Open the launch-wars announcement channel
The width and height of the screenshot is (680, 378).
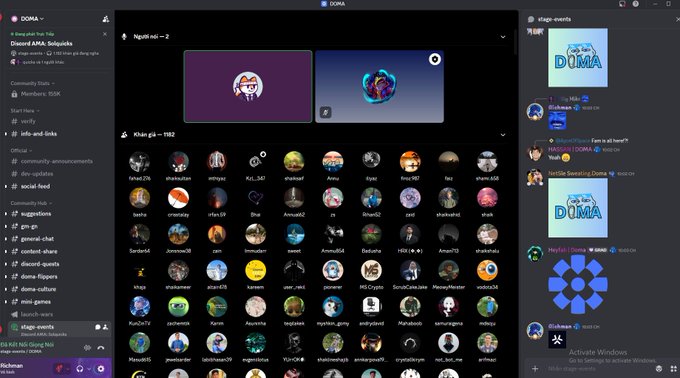36,314
